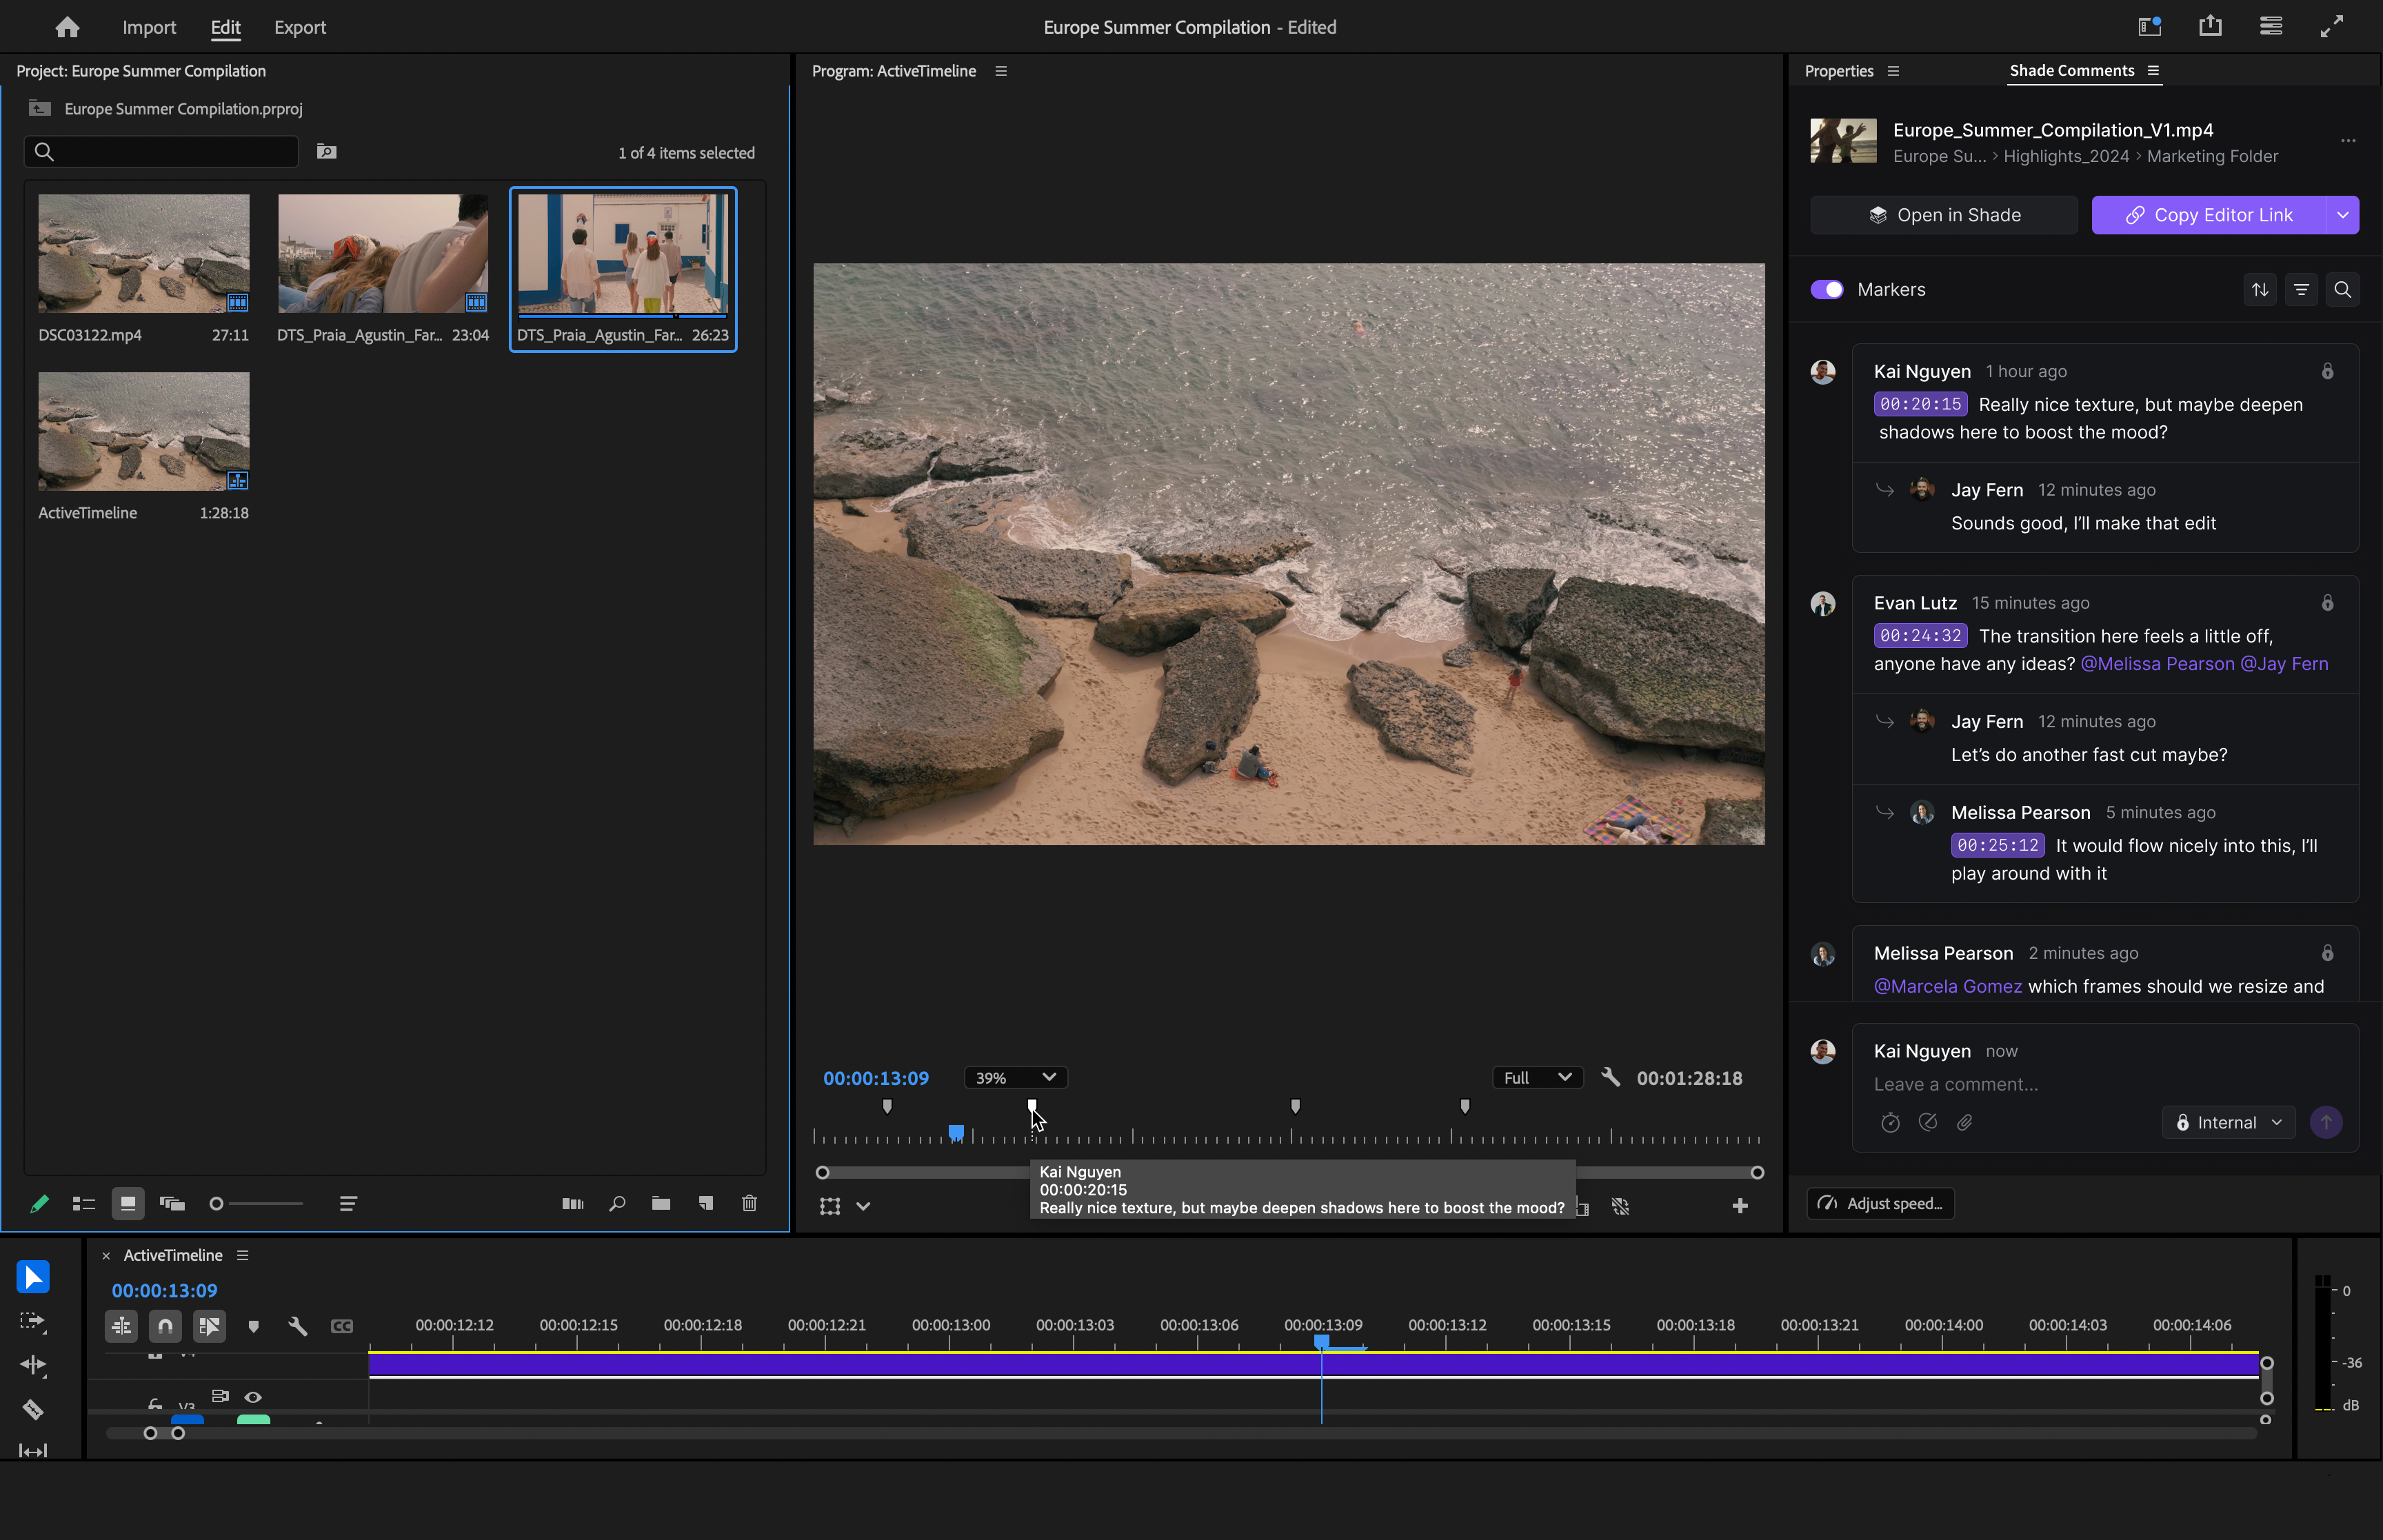
Task: Open the Full playback resolution dropdown
Action: [x=1537, y=1077]
